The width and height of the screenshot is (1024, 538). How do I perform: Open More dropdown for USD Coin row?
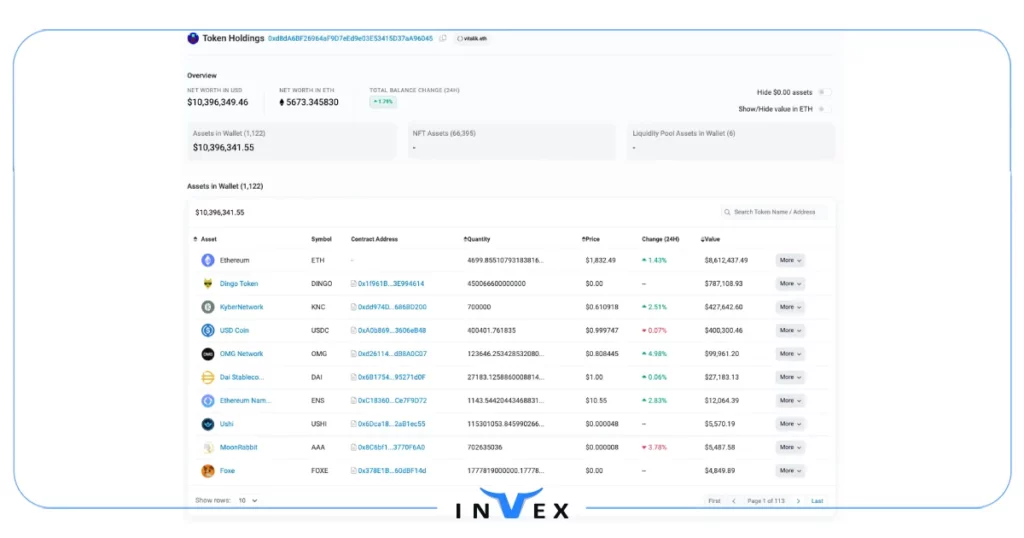[790, 330]
